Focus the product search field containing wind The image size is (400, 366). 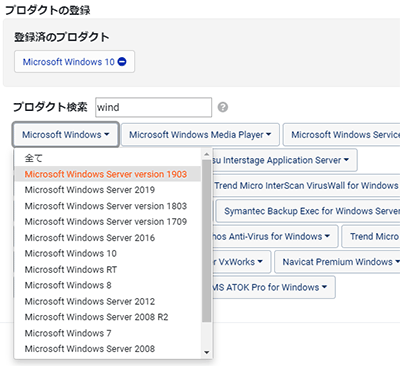153,107
